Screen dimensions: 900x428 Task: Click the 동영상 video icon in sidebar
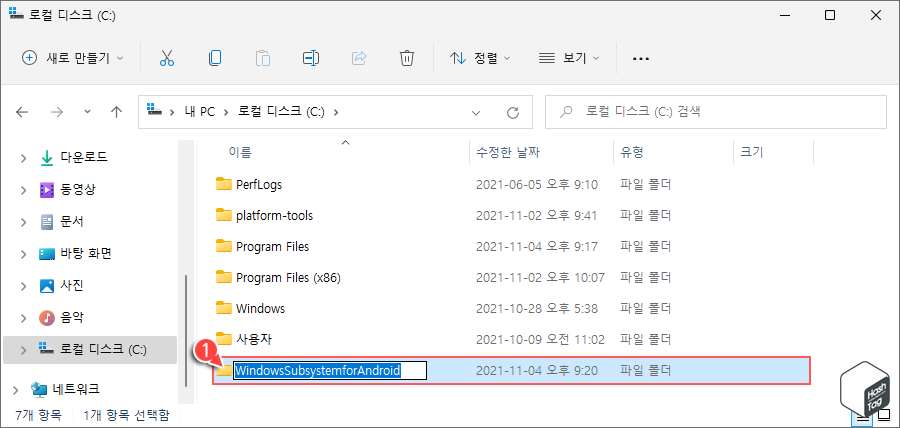coord(46,189)
